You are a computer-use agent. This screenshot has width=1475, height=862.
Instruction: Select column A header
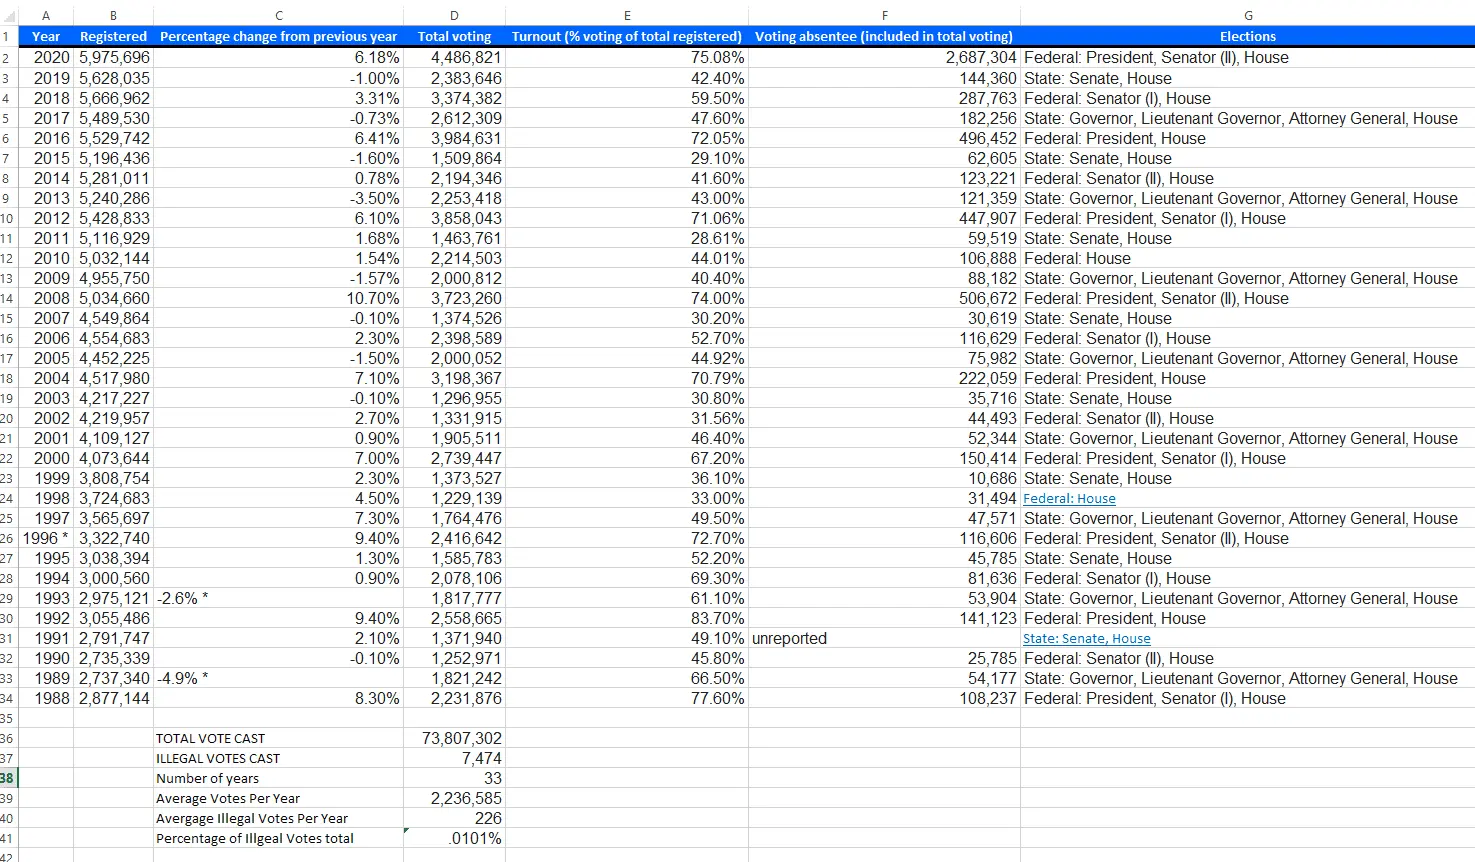click(45, 15)
